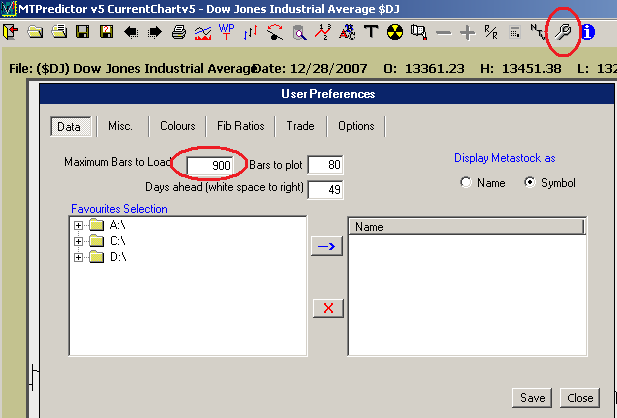
Task: Select the D:\ tree item
Action: click(118, 257)
